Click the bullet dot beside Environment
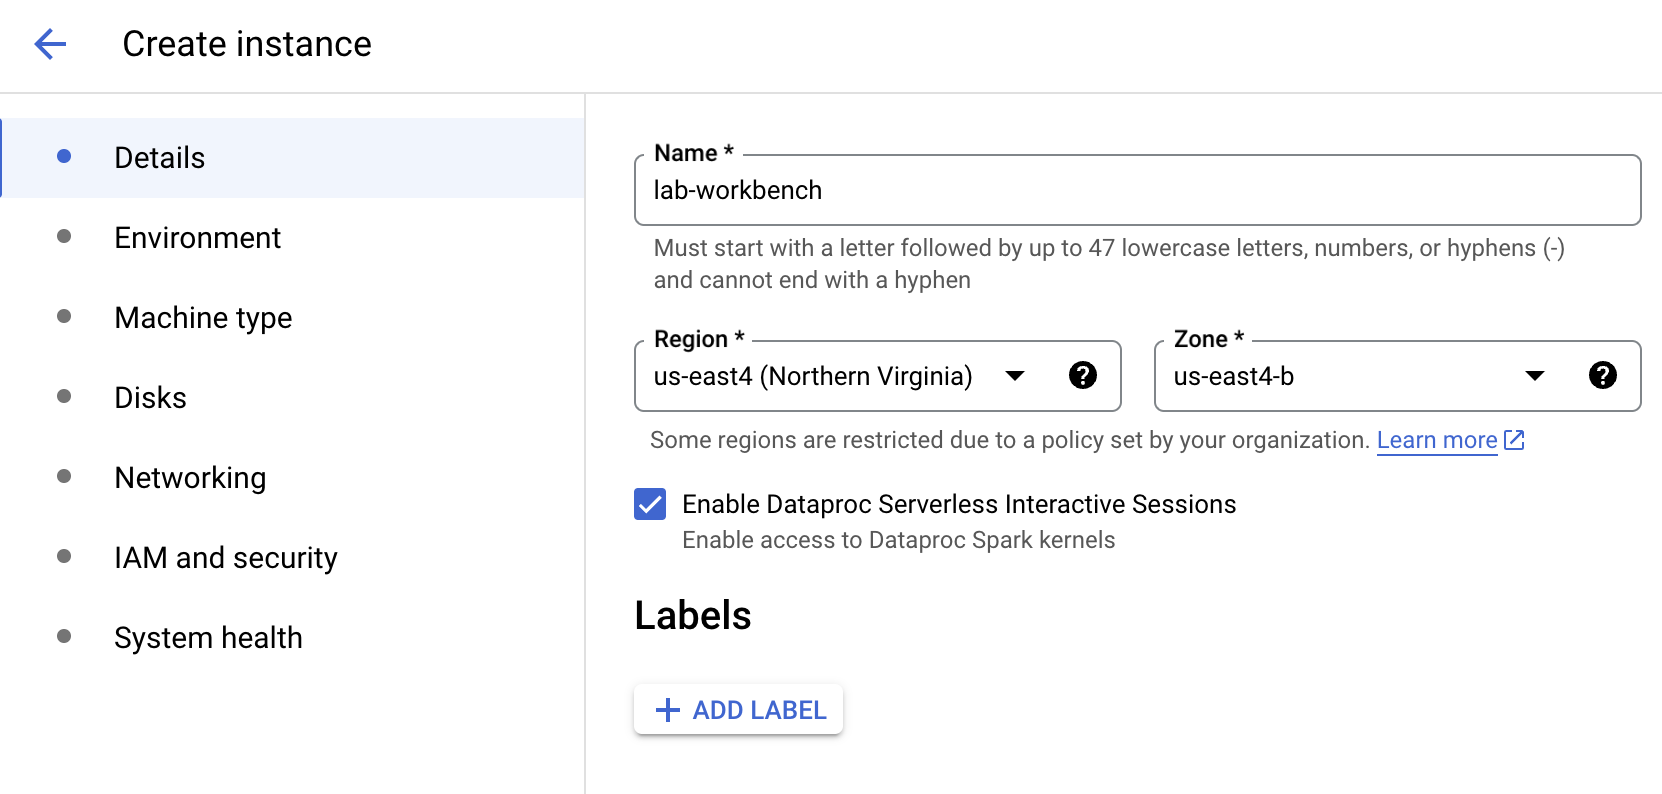Screen dimensions: 1662x794 64,237
